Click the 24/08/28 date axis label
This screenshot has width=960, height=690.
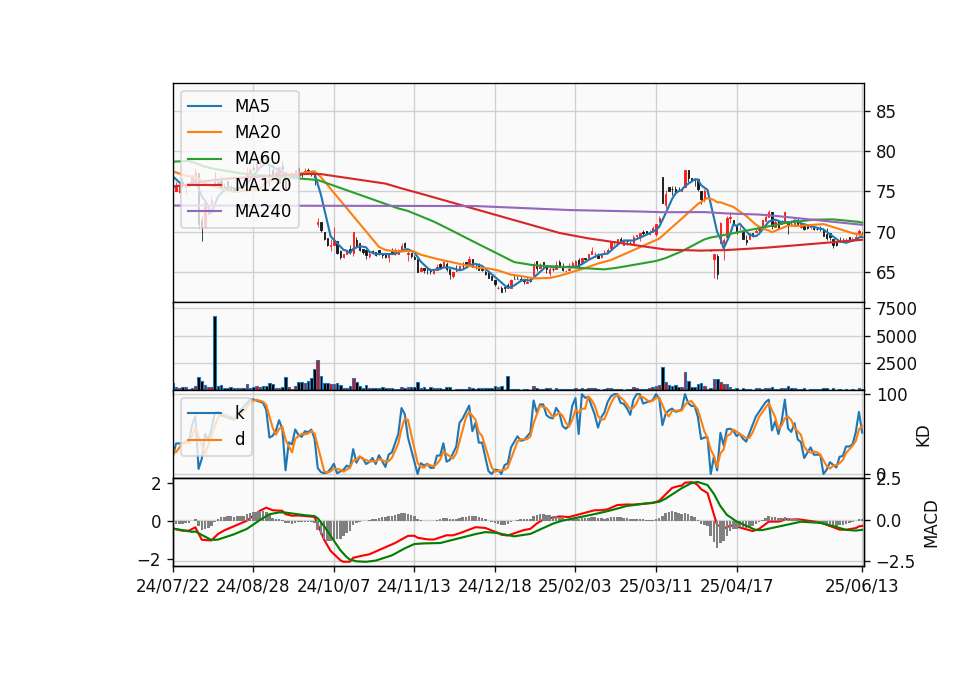pyautogui.click(x=253, y=586)
